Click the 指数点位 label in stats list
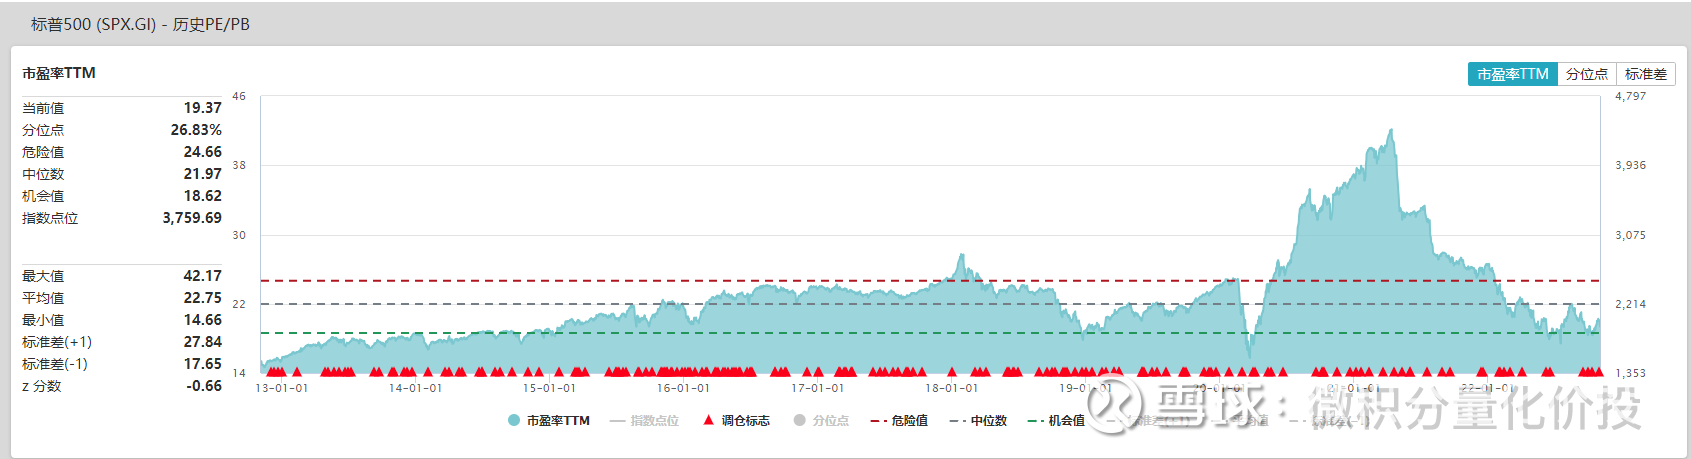1691x459 pixels. pyautogui.click(x=50, y=218)
